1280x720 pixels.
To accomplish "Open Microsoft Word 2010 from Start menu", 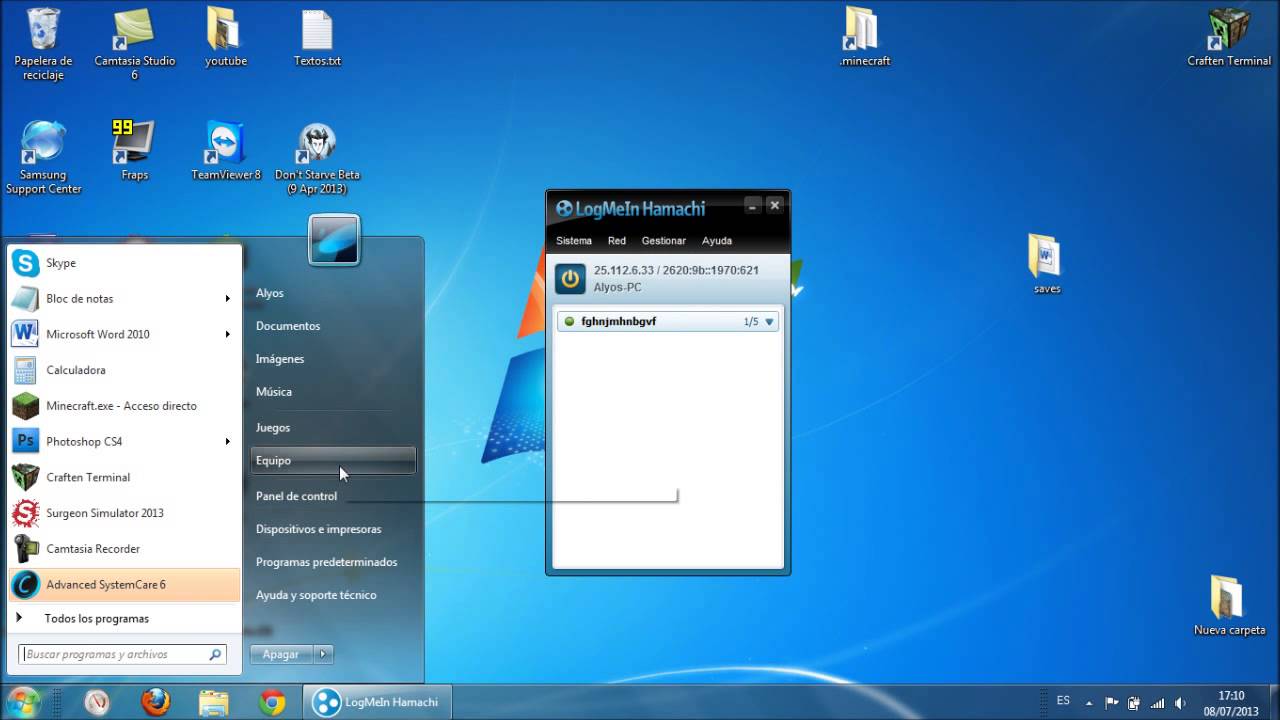I will click(x=125, y=335).
